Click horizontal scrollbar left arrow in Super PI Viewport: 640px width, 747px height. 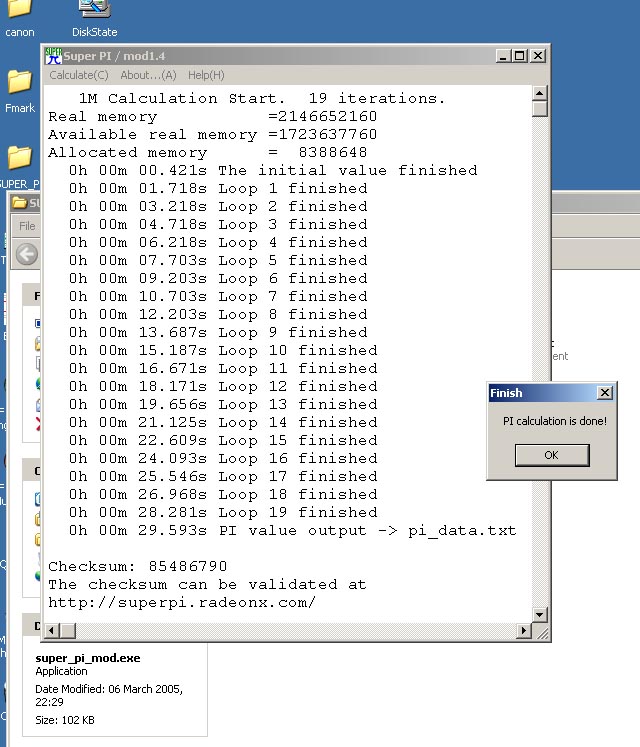[x=51, y=631]
